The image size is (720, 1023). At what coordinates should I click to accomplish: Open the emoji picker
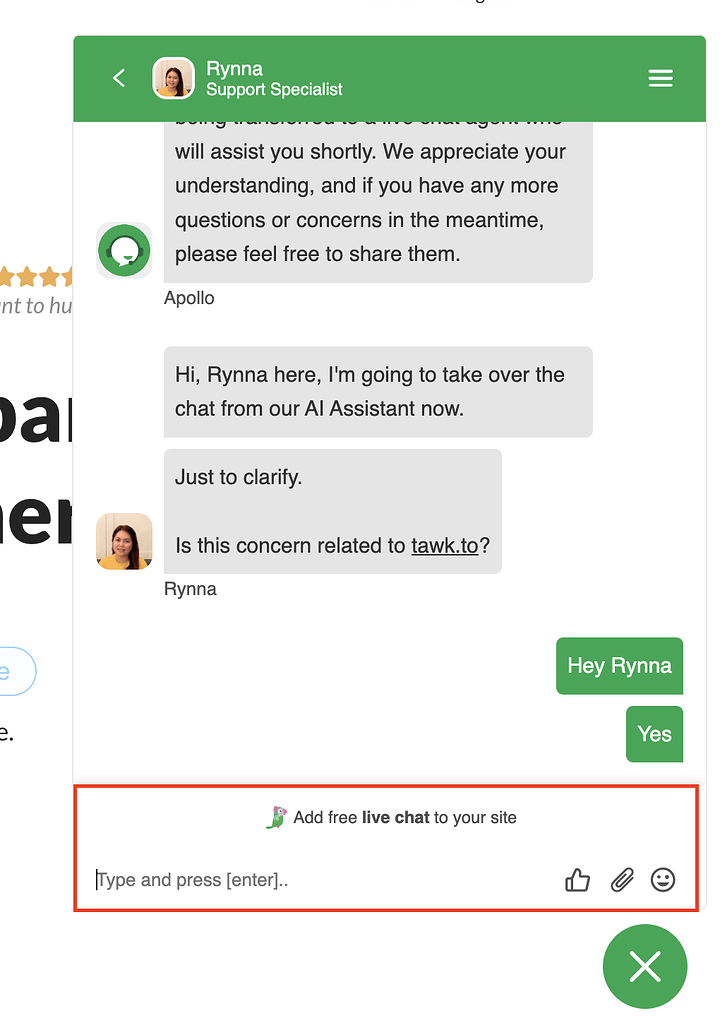[x=663, y=879]
